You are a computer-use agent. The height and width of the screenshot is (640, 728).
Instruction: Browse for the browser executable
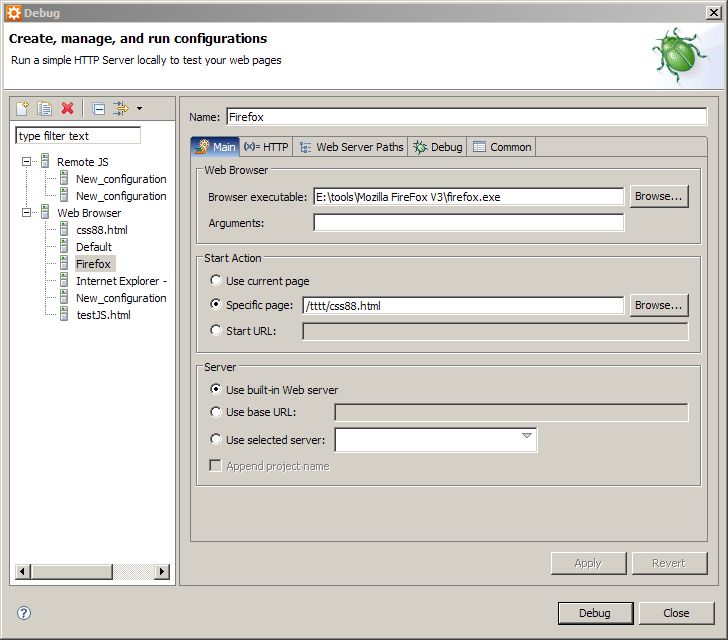(x=658, y=197)
